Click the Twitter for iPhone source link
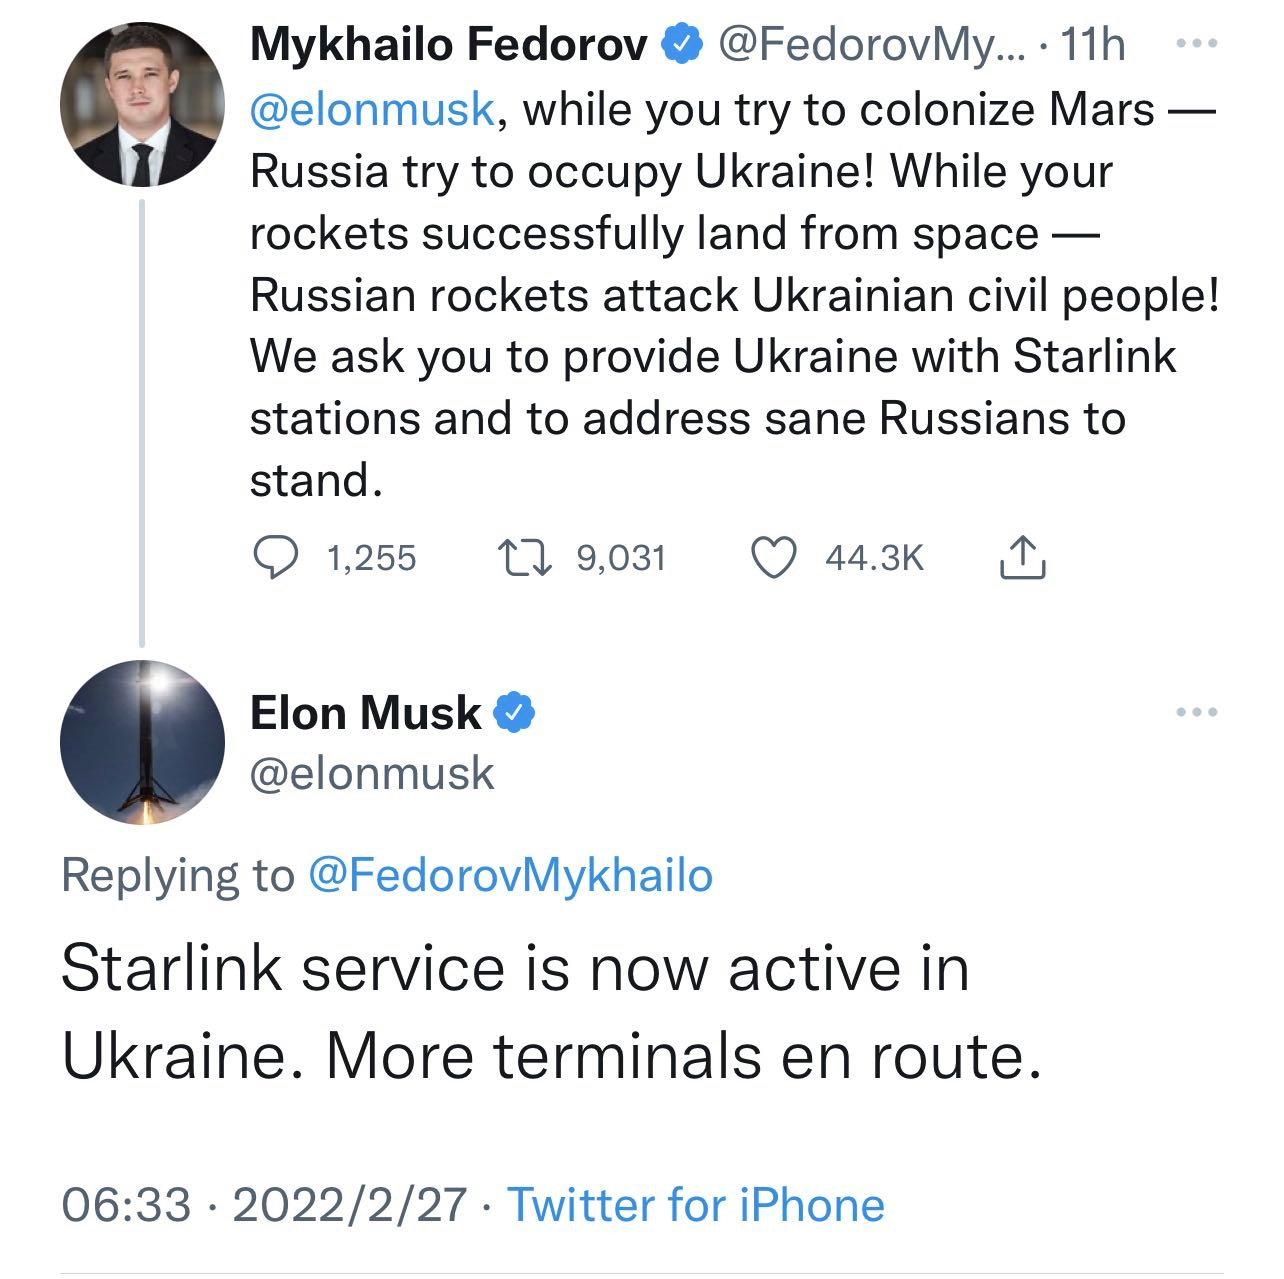This screenshot has height=1279, width=1284. 696,1205
